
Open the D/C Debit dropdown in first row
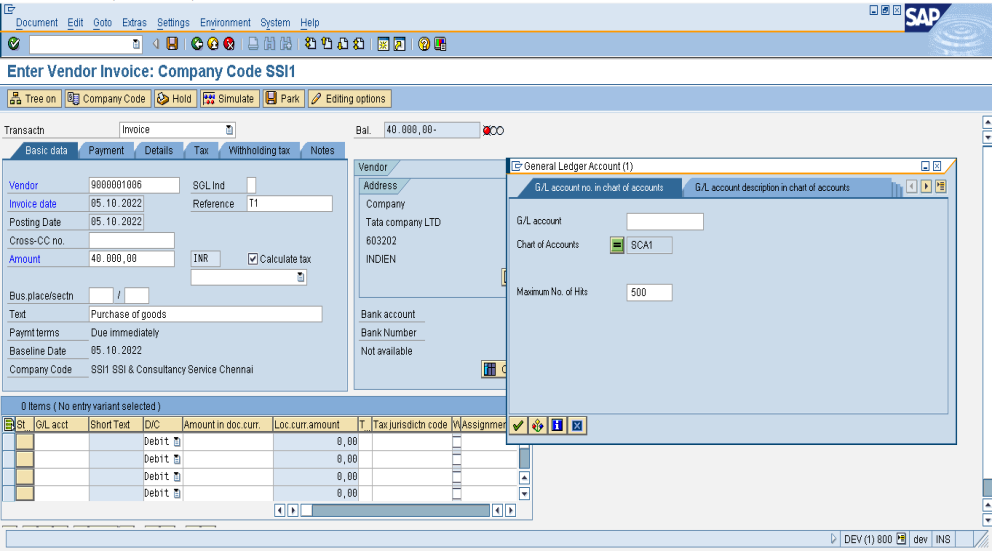tap(177, 442)
